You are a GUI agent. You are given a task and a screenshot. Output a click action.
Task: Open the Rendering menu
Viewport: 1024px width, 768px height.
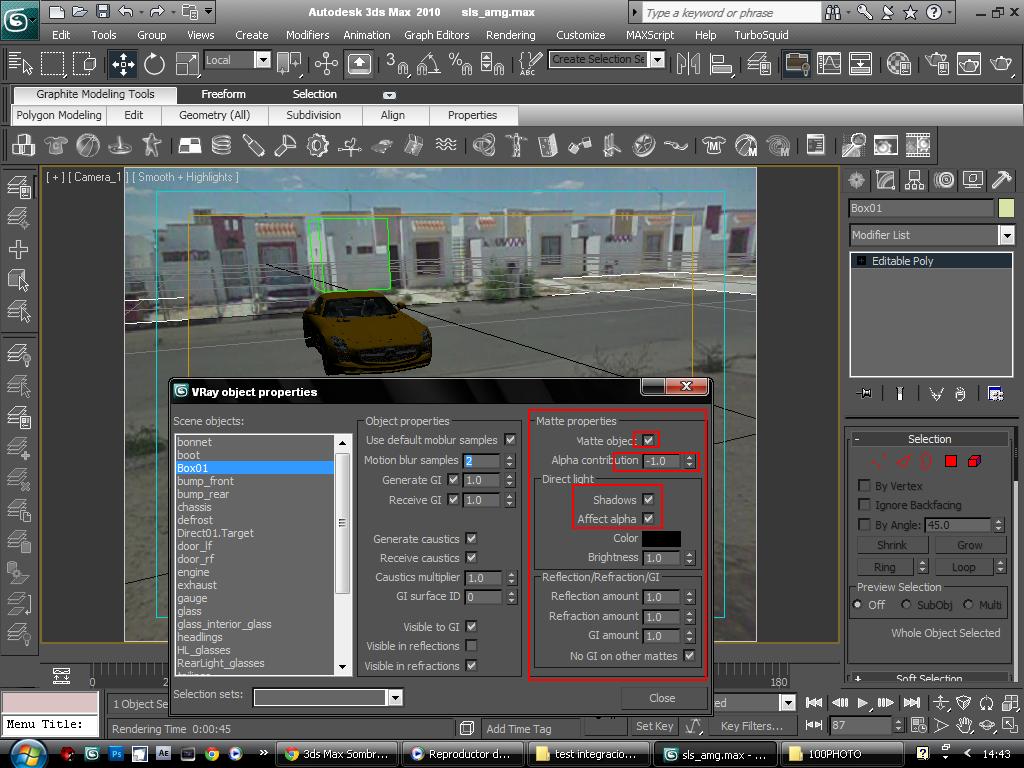tap(511, 35)
